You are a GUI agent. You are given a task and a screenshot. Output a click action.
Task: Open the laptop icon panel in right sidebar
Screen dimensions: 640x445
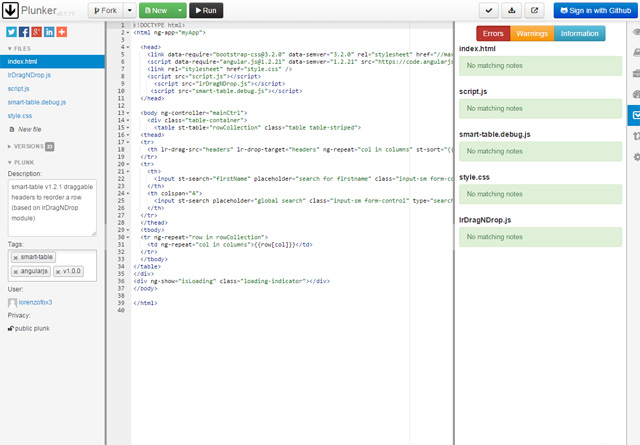tap(636, 52)
